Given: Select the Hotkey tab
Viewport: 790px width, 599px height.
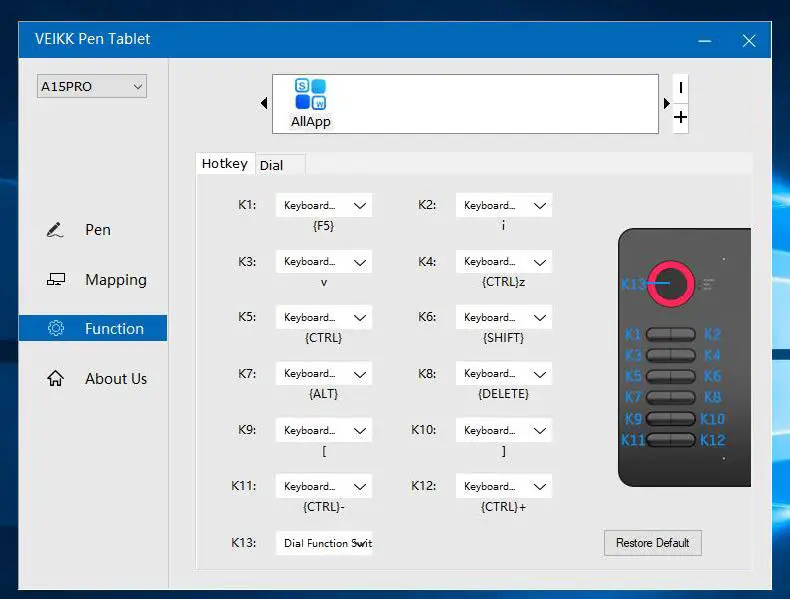Looking at the screenshot, I should pyautogui.click(x=224, y=164).
